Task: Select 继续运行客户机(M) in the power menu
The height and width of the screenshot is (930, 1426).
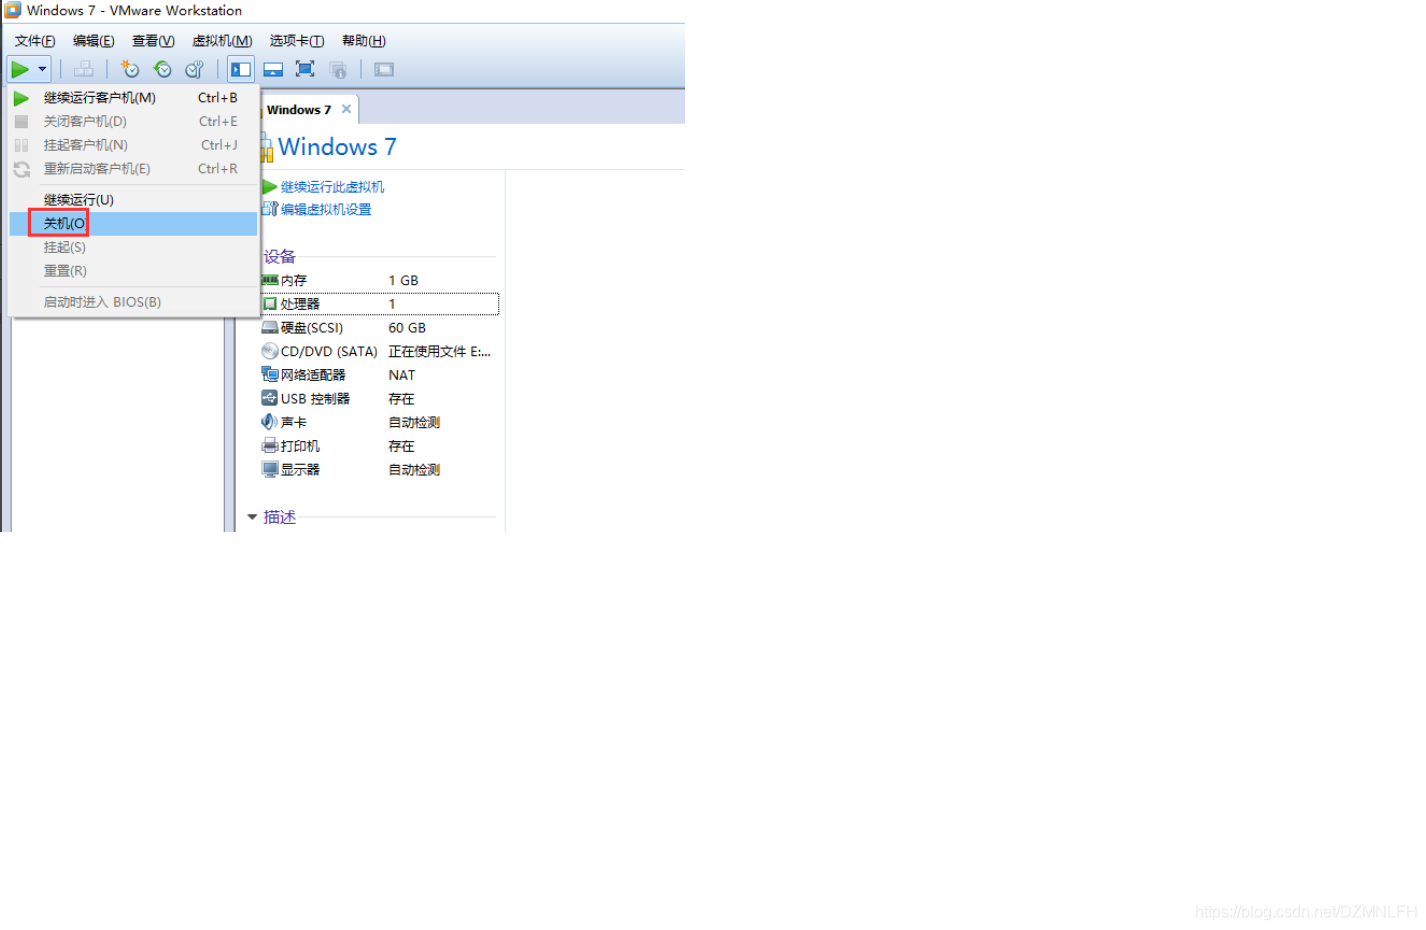Action: coord(133,98)
